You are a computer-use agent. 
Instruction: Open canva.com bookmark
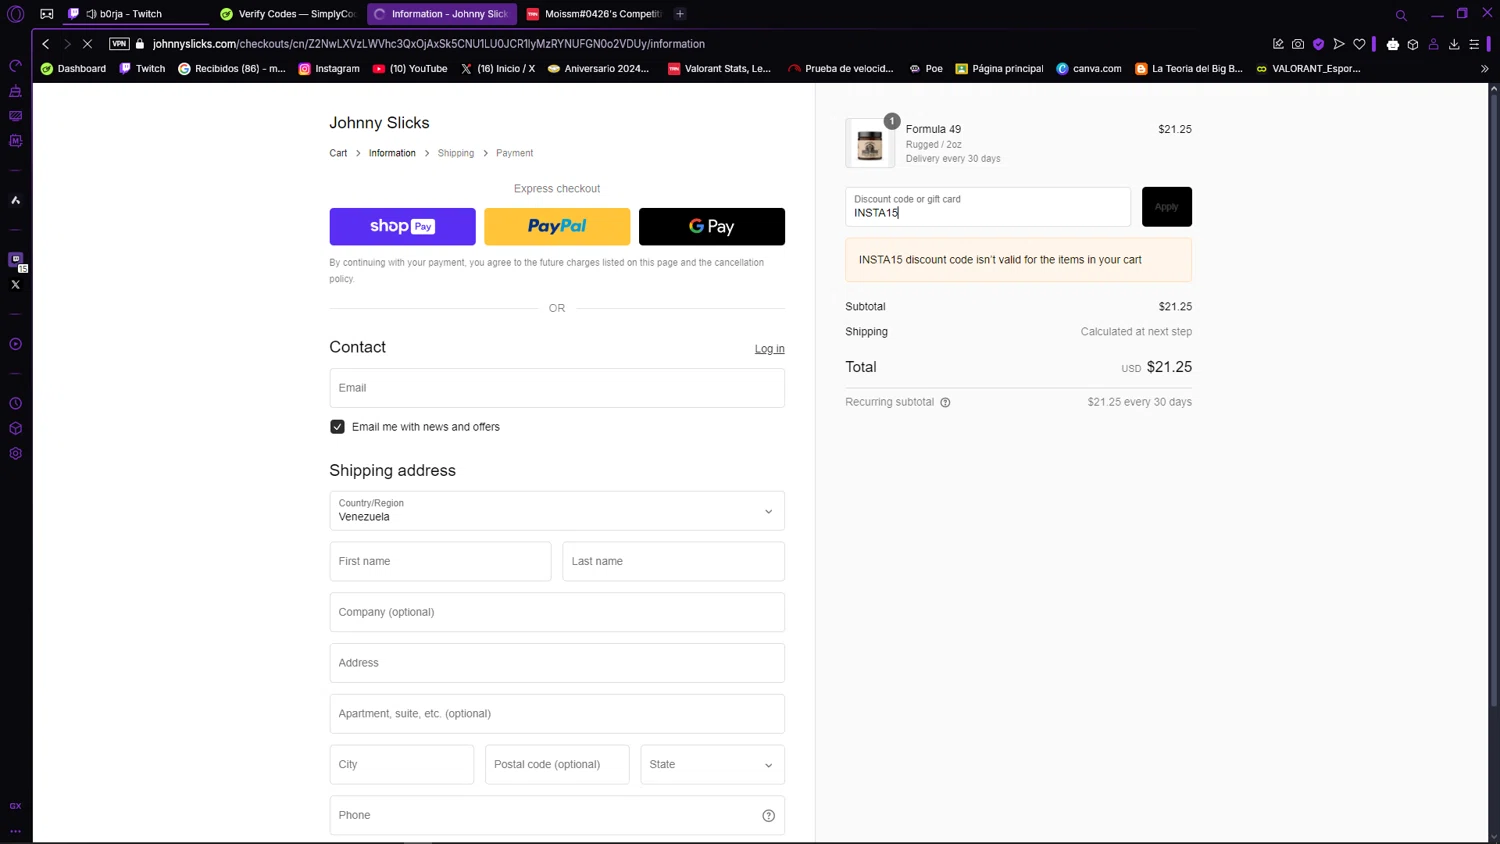(1089, 69)
